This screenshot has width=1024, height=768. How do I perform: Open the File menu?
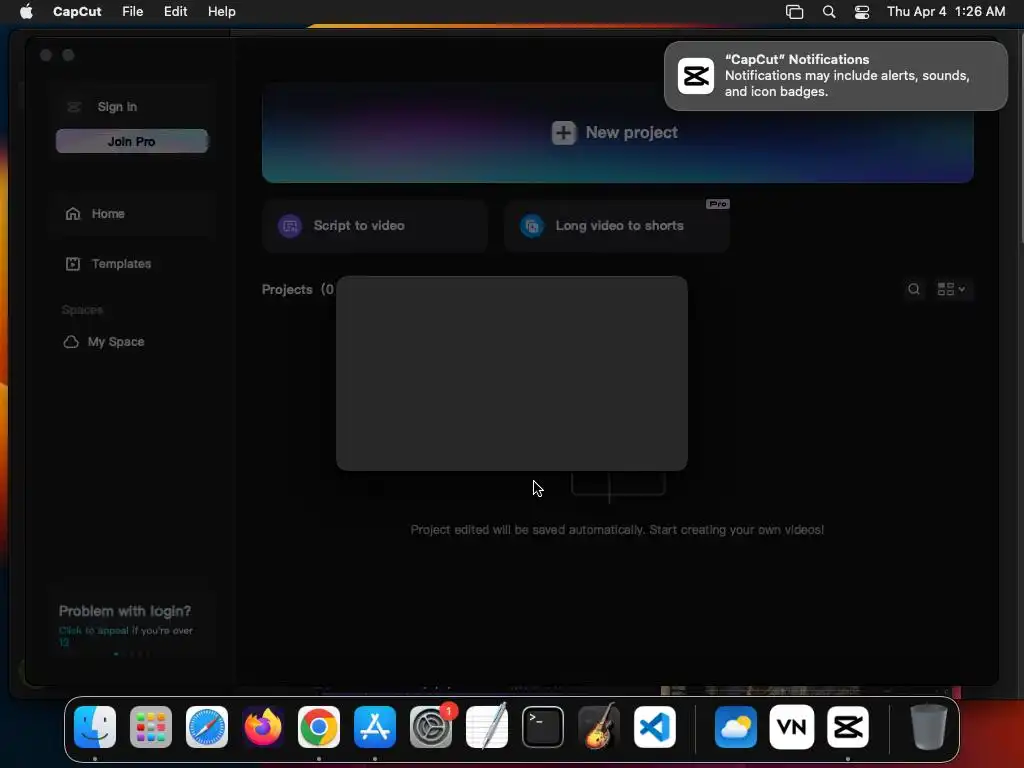133,11
